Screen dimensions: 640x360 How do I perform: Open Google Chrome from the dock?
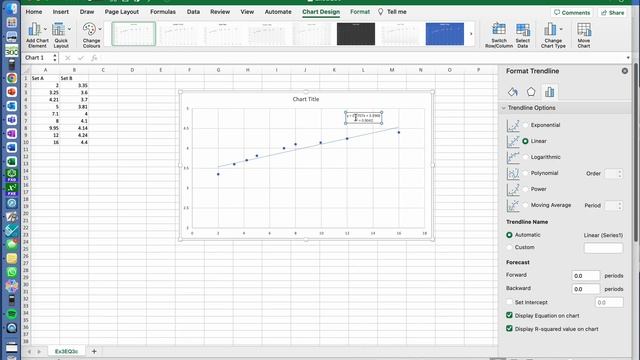coord(11,78)
